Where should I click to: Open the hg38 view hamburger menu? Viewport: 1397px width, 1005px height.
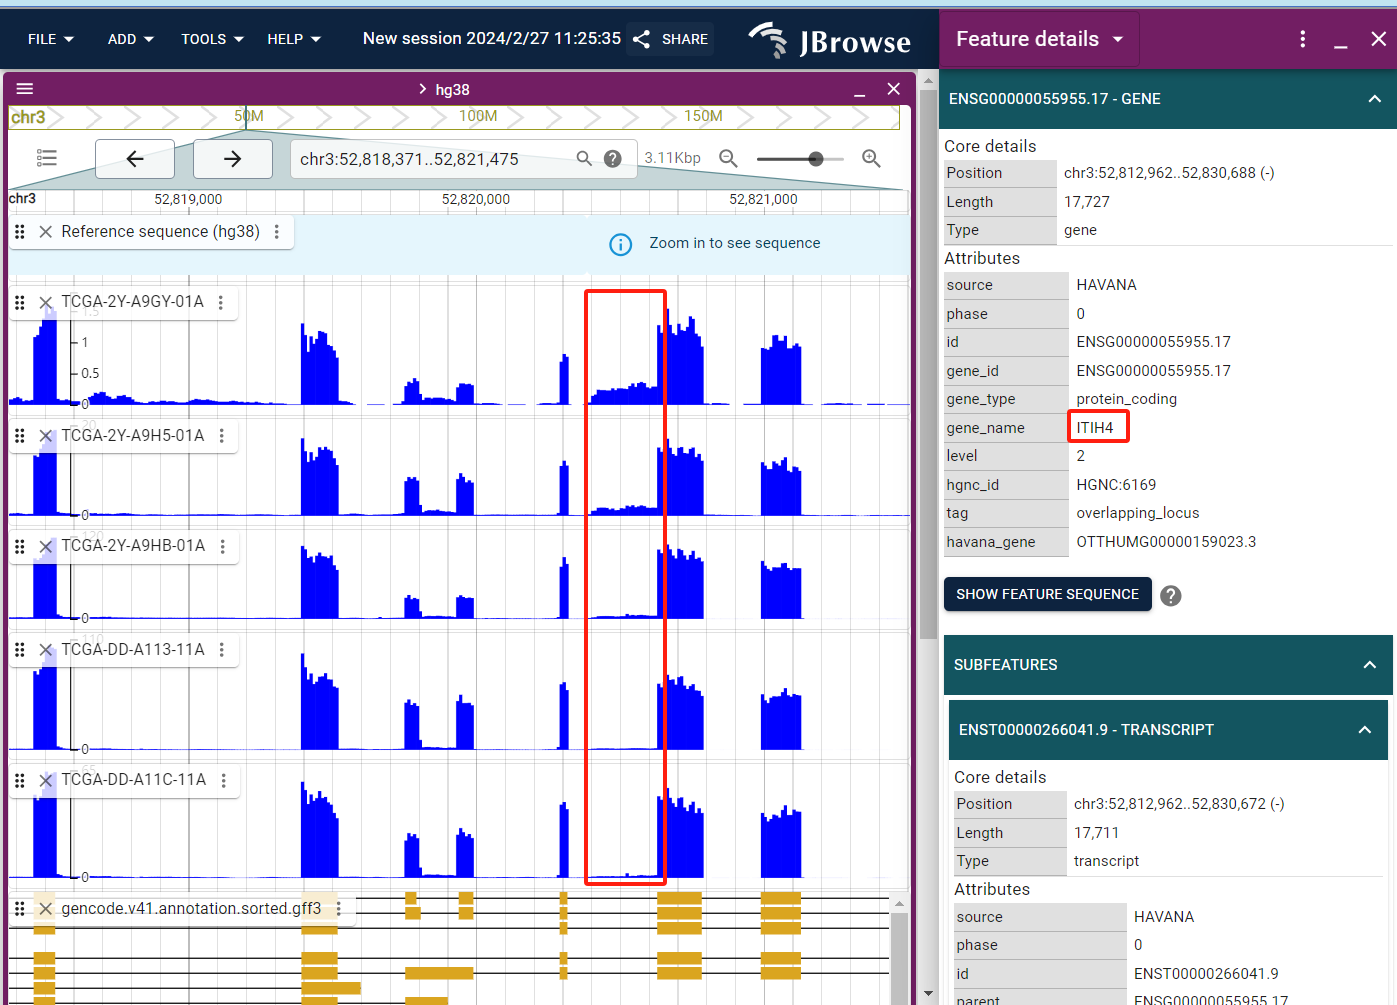(25, 89)
